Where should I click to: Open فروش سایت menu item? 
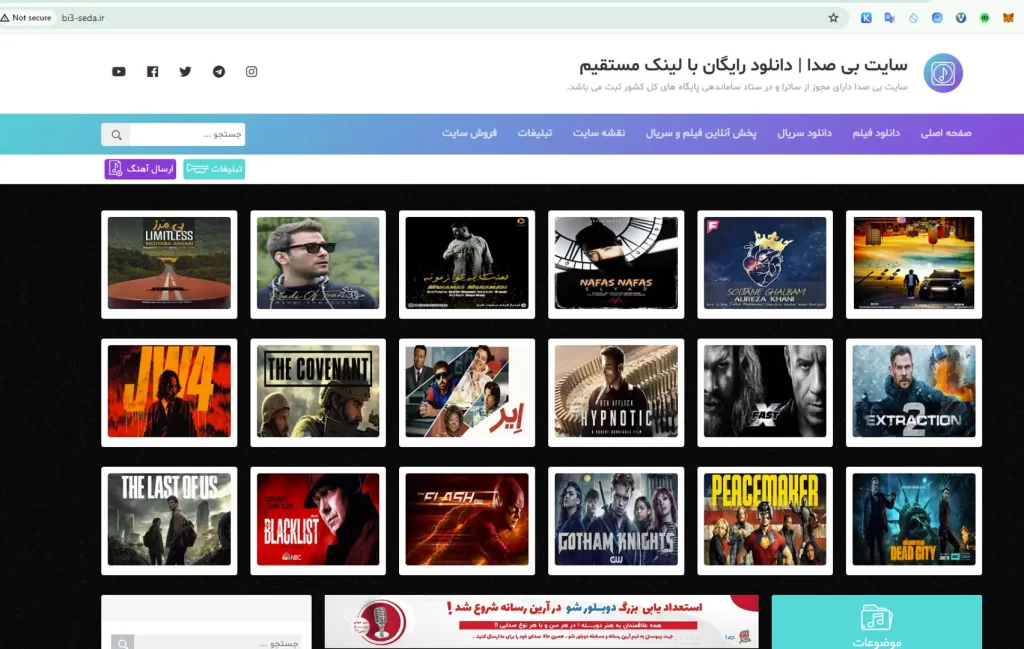(469, 133)
